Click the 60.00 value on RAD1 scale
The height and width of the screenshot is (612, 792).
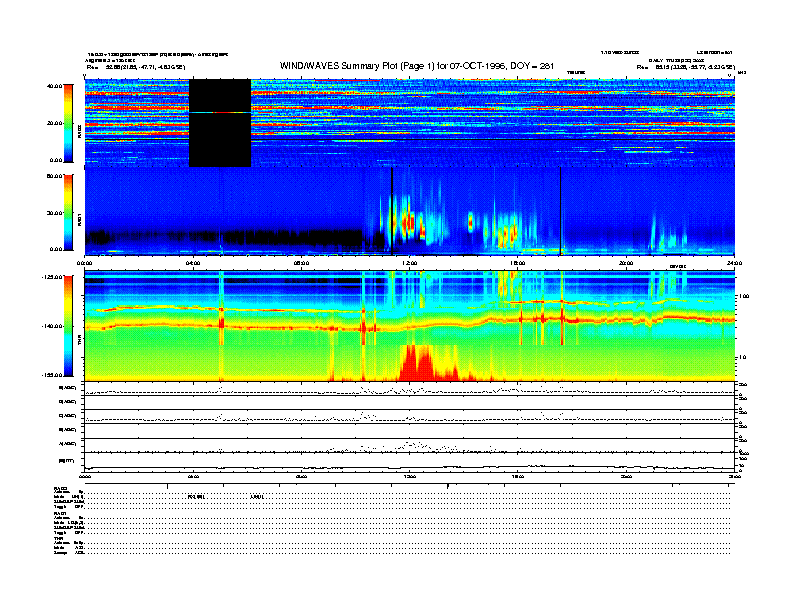tap(54, 176)
